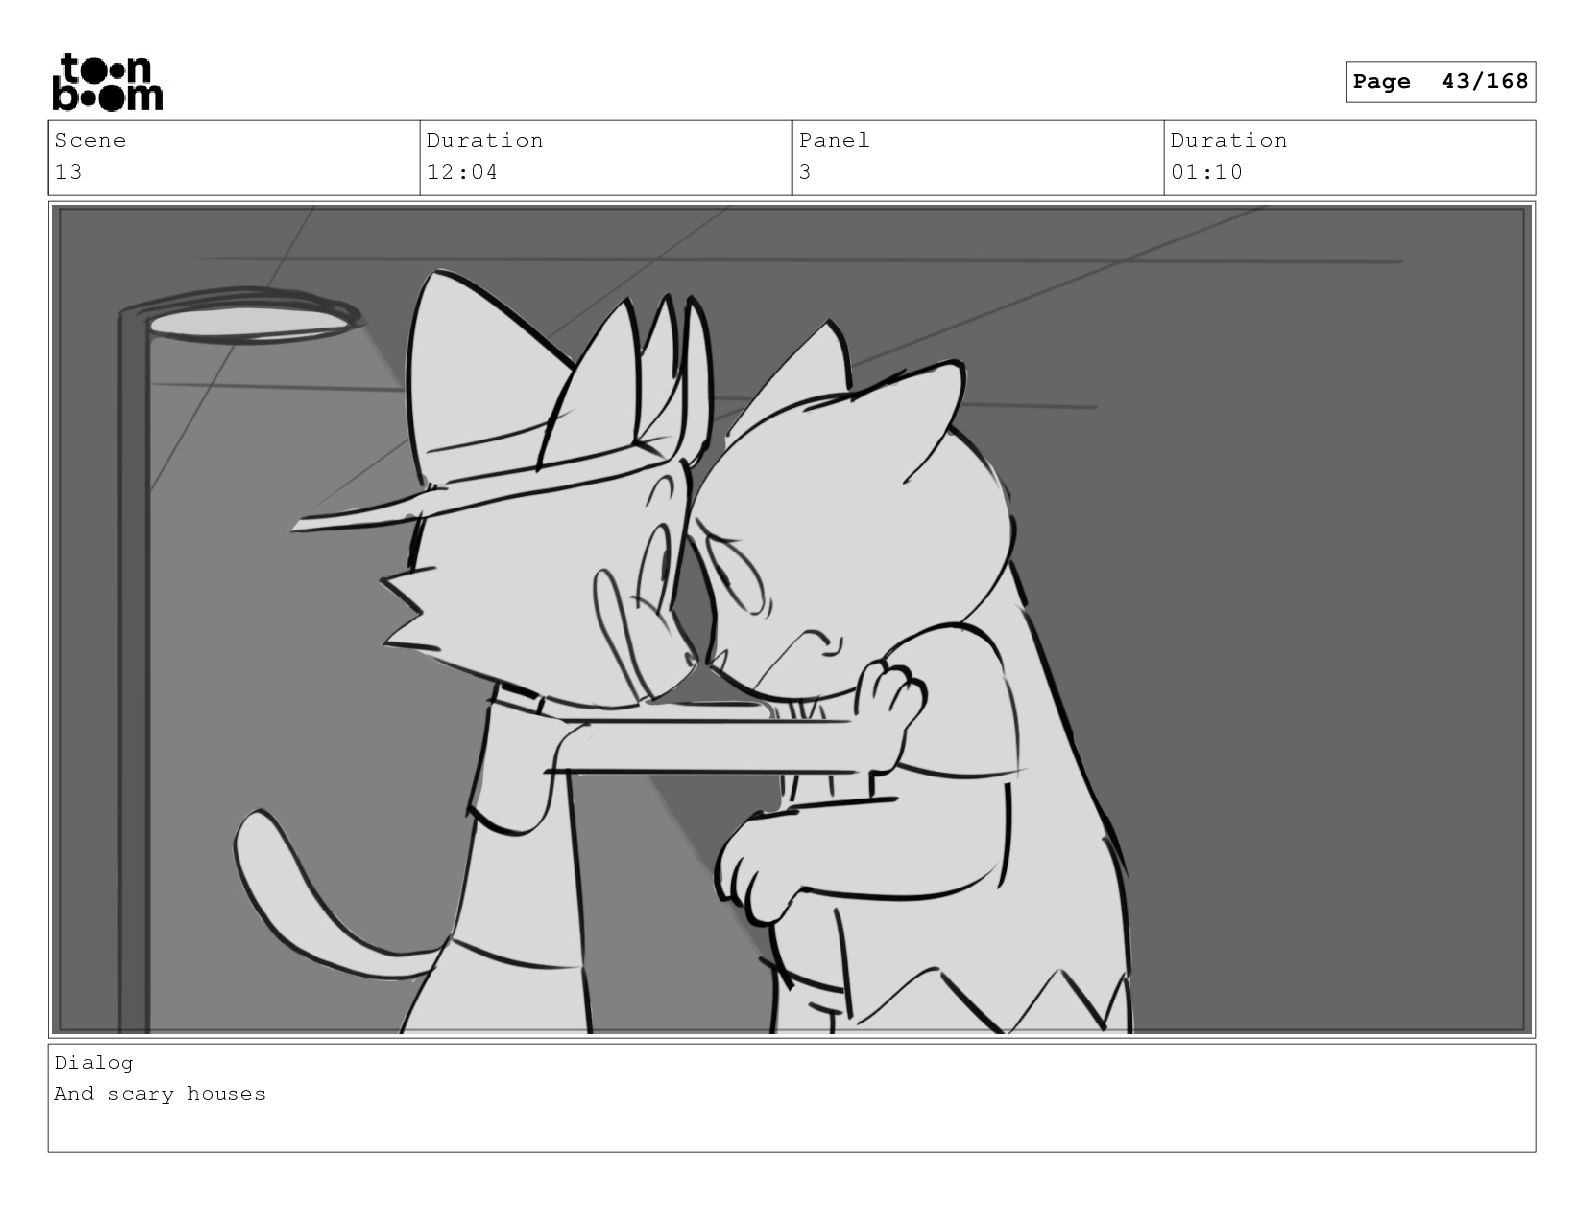Click the Duration label above 01:10

point(1229,140)
